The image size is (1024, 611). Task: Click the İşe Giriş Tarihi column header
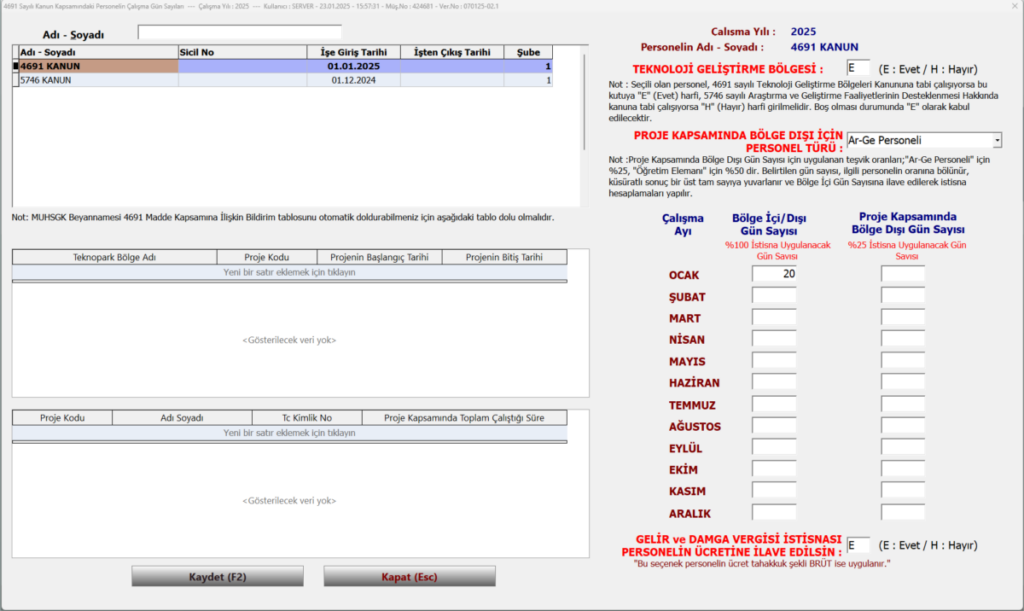[353, 52]
